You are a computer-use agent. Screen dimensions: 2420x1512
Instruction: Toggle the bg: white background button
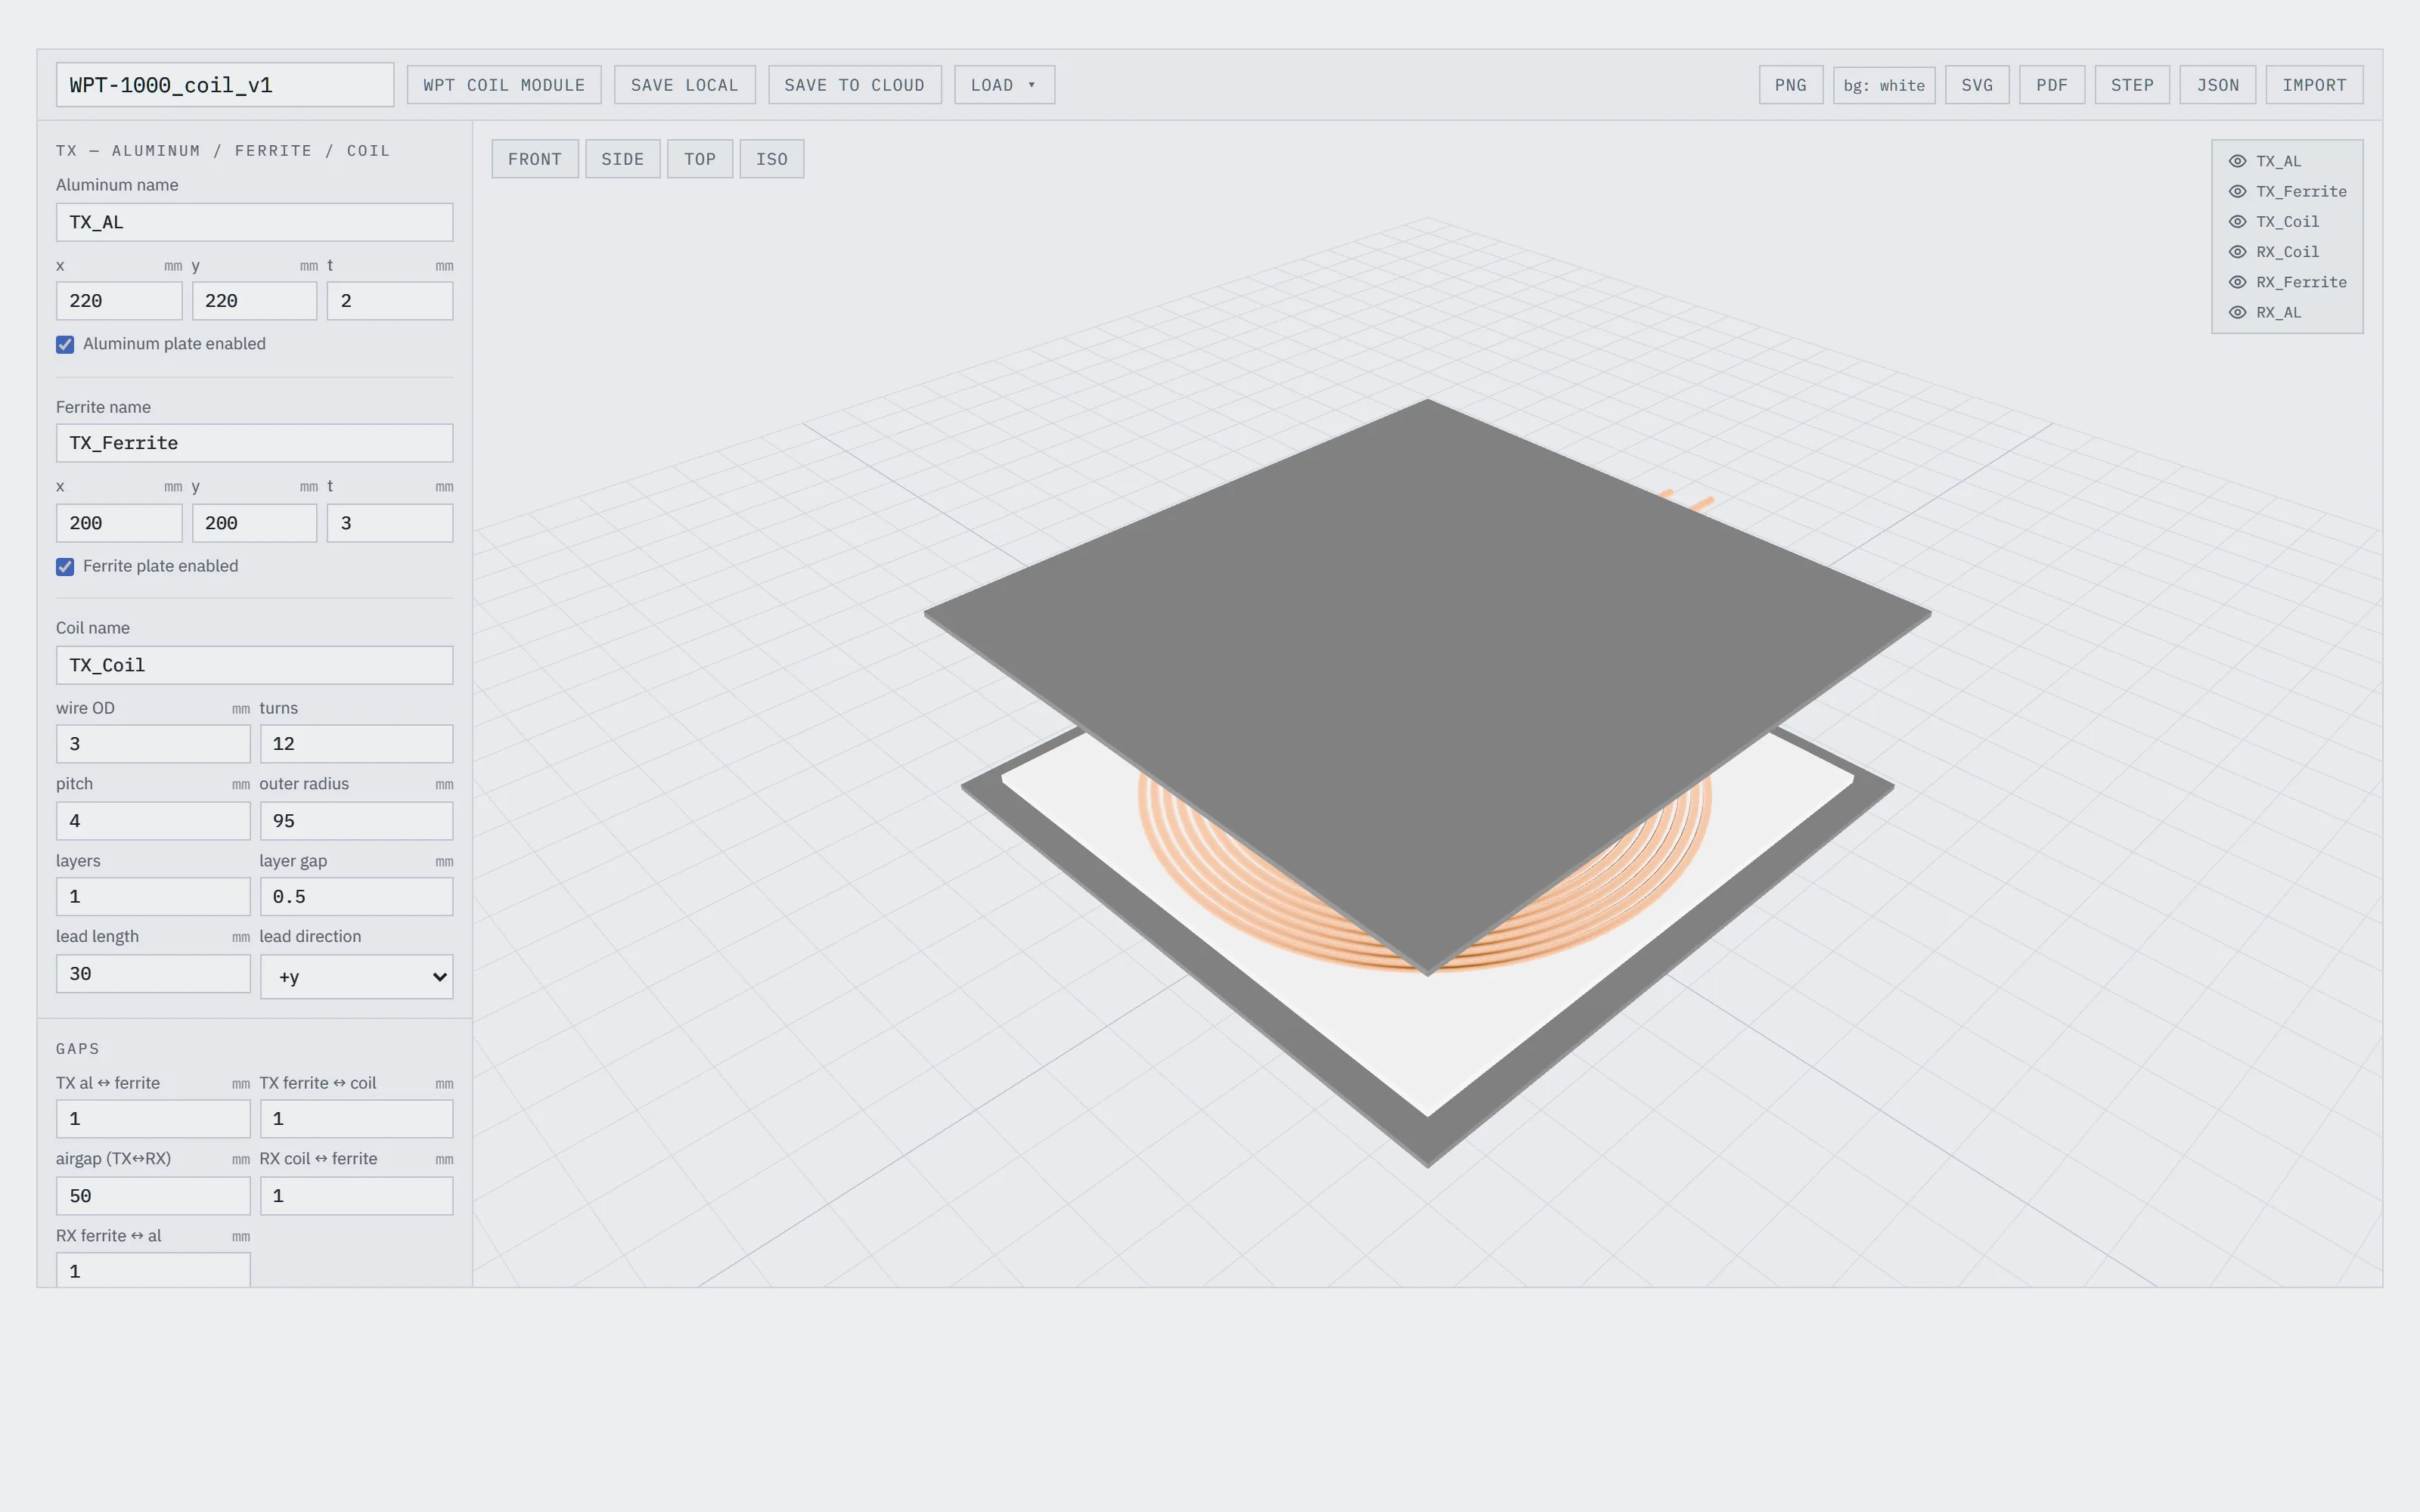tap(1884, 85)
